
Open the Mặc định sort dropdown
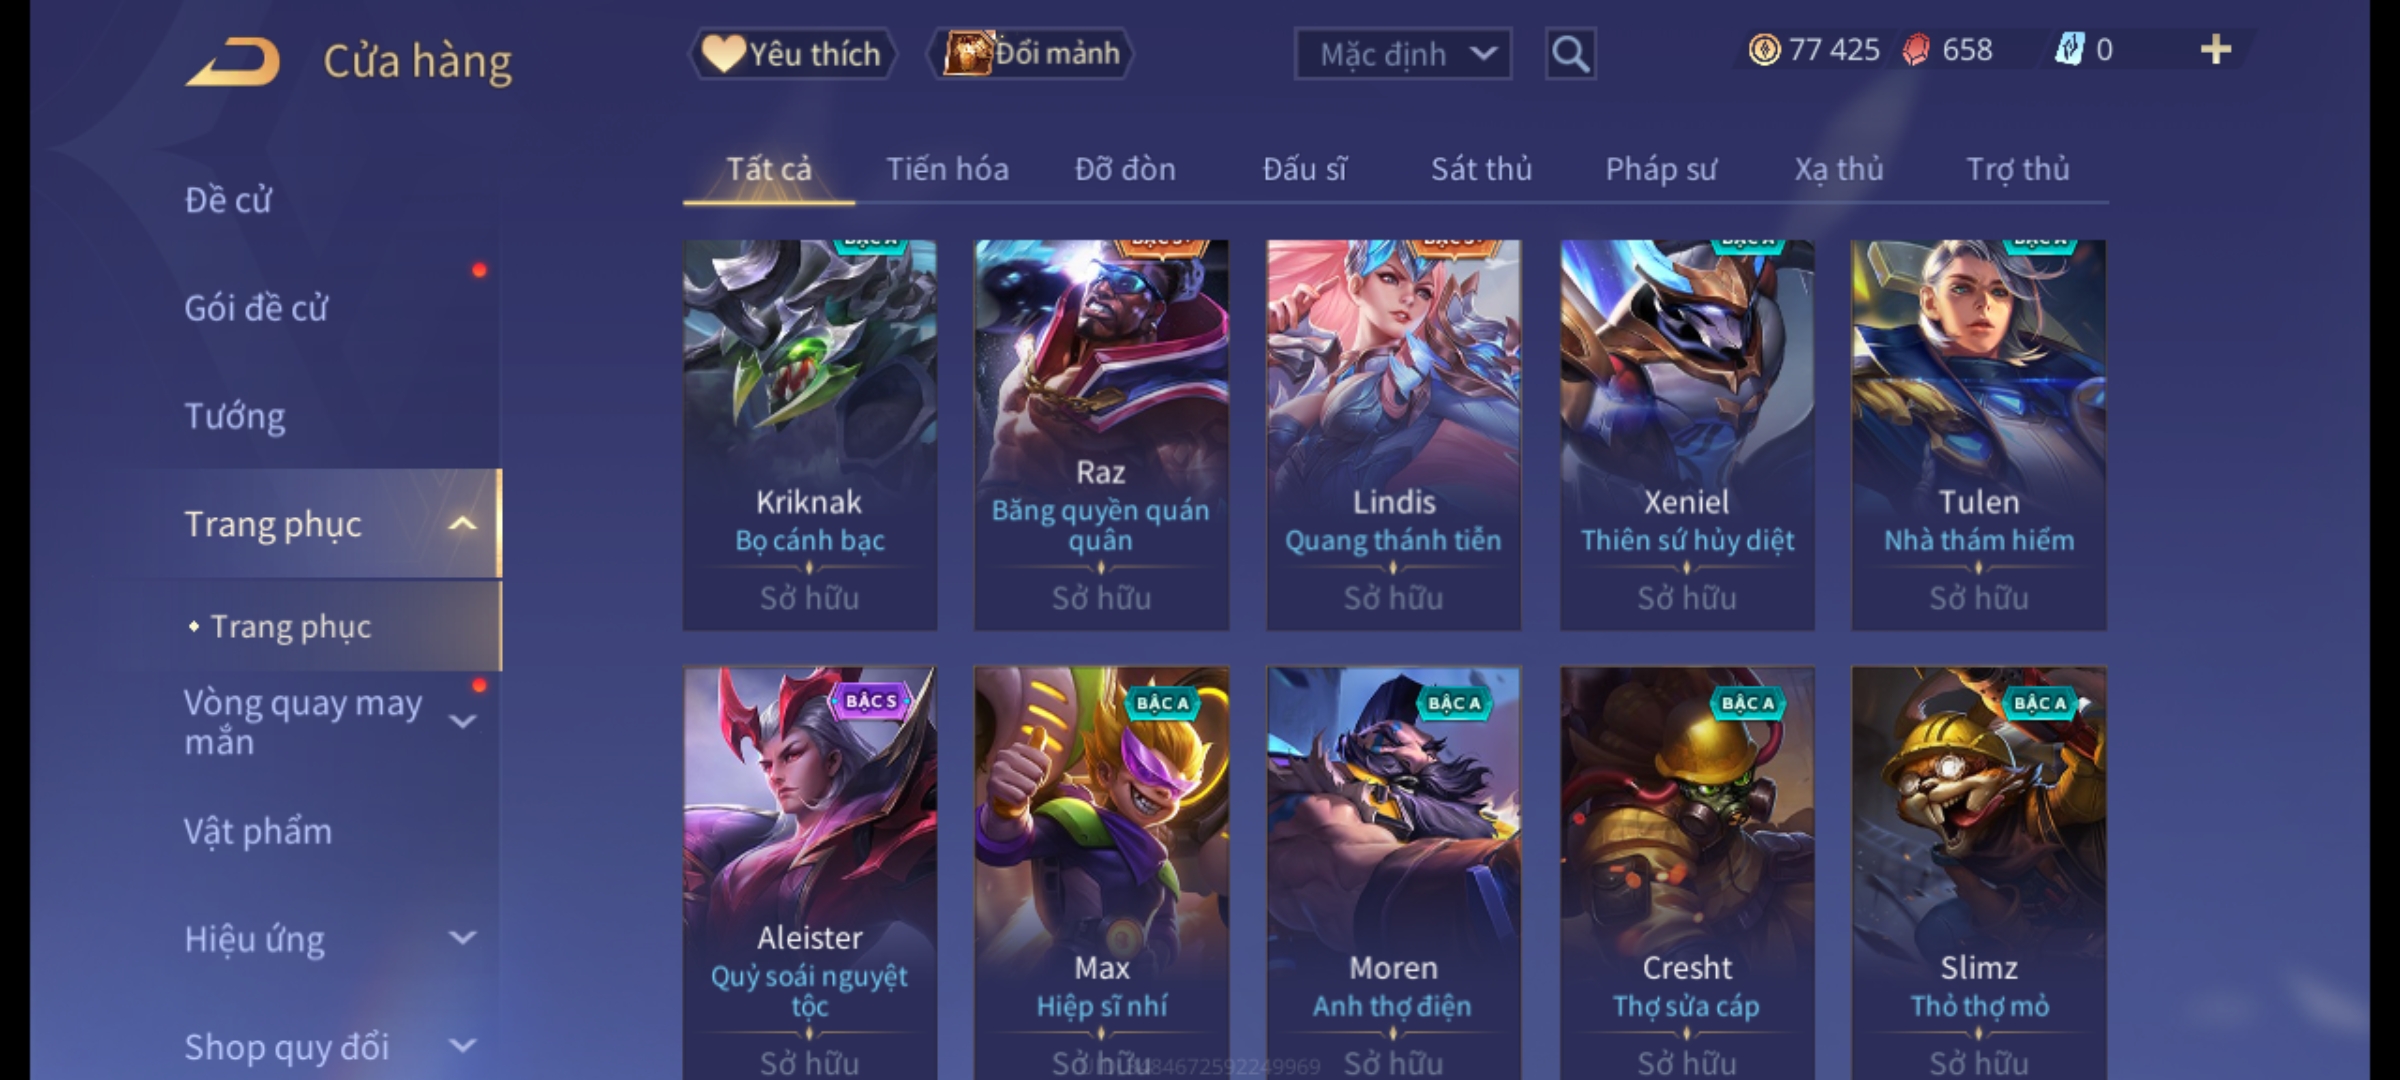tap(1402, 54)
